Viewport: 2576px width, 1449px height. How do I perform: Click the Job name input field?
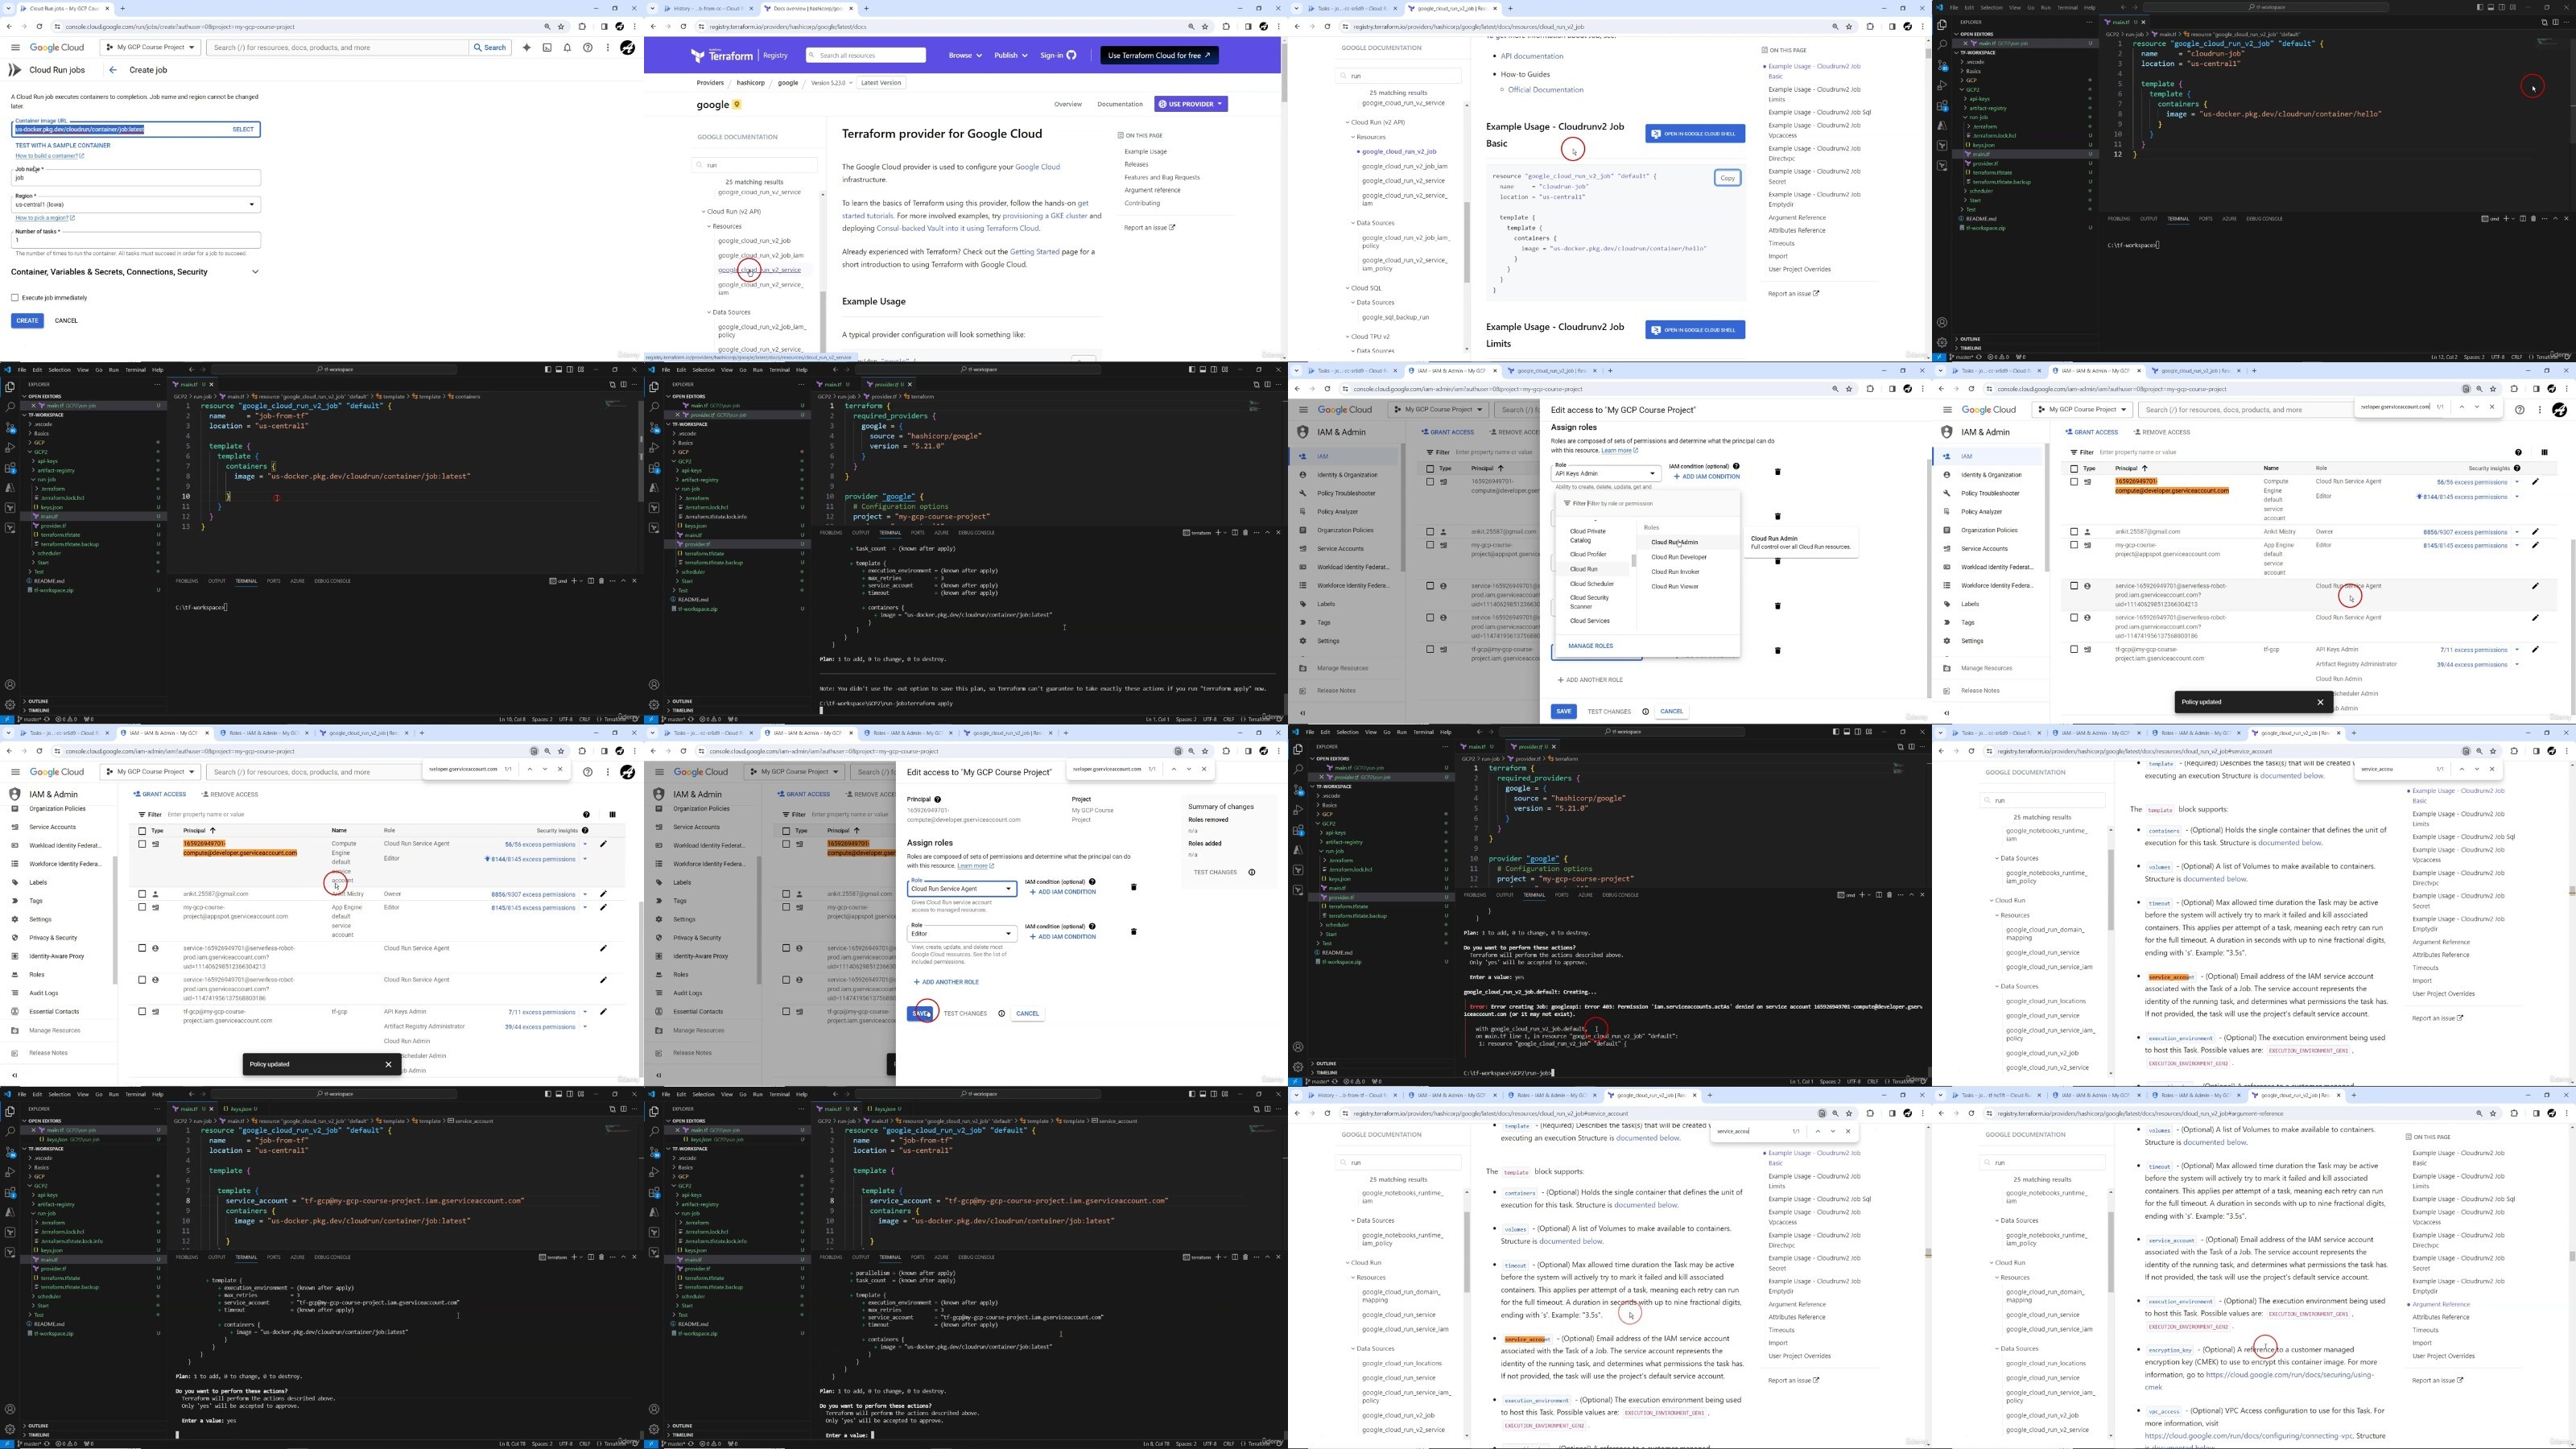click(x=136, y=178)
